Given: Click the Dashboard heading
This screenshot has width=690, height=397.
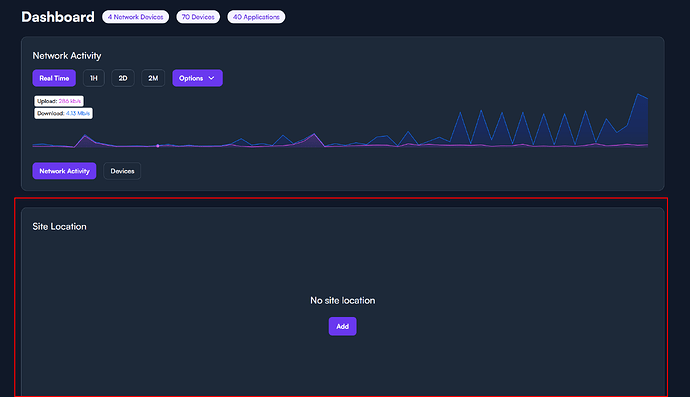Looking at the screenshot, I should (x=58, y=17).
